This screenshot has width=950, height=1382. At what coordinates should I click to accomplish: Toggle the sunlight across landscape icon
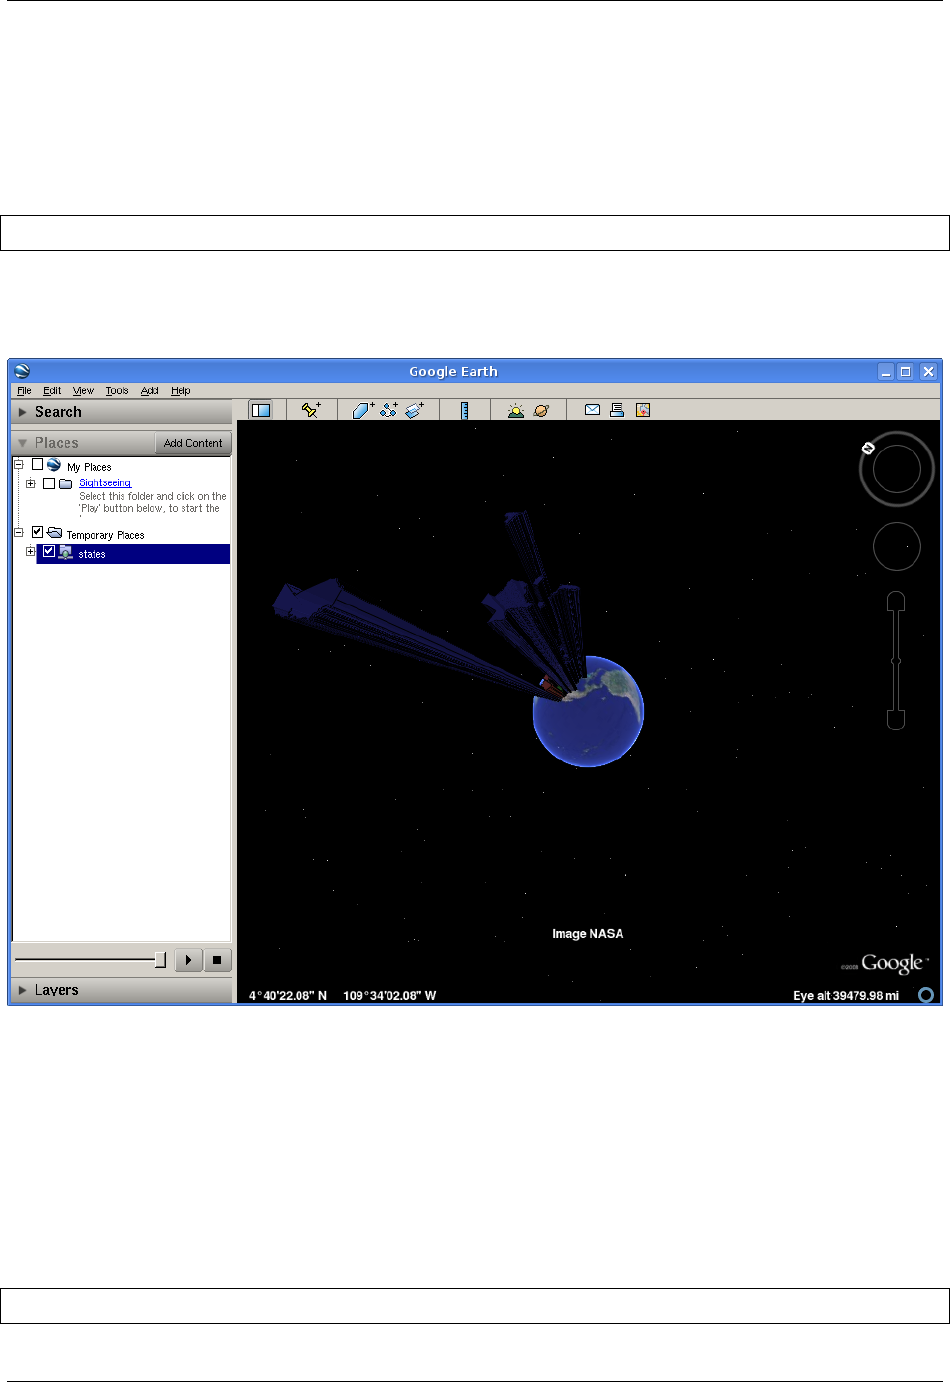point(515,410)
